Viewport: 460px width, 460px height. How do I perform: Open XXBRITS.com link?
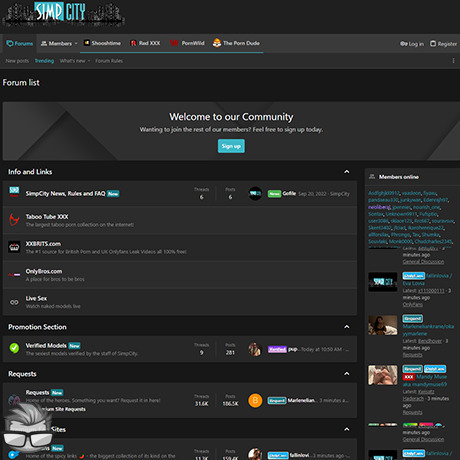tap(43, 244)
